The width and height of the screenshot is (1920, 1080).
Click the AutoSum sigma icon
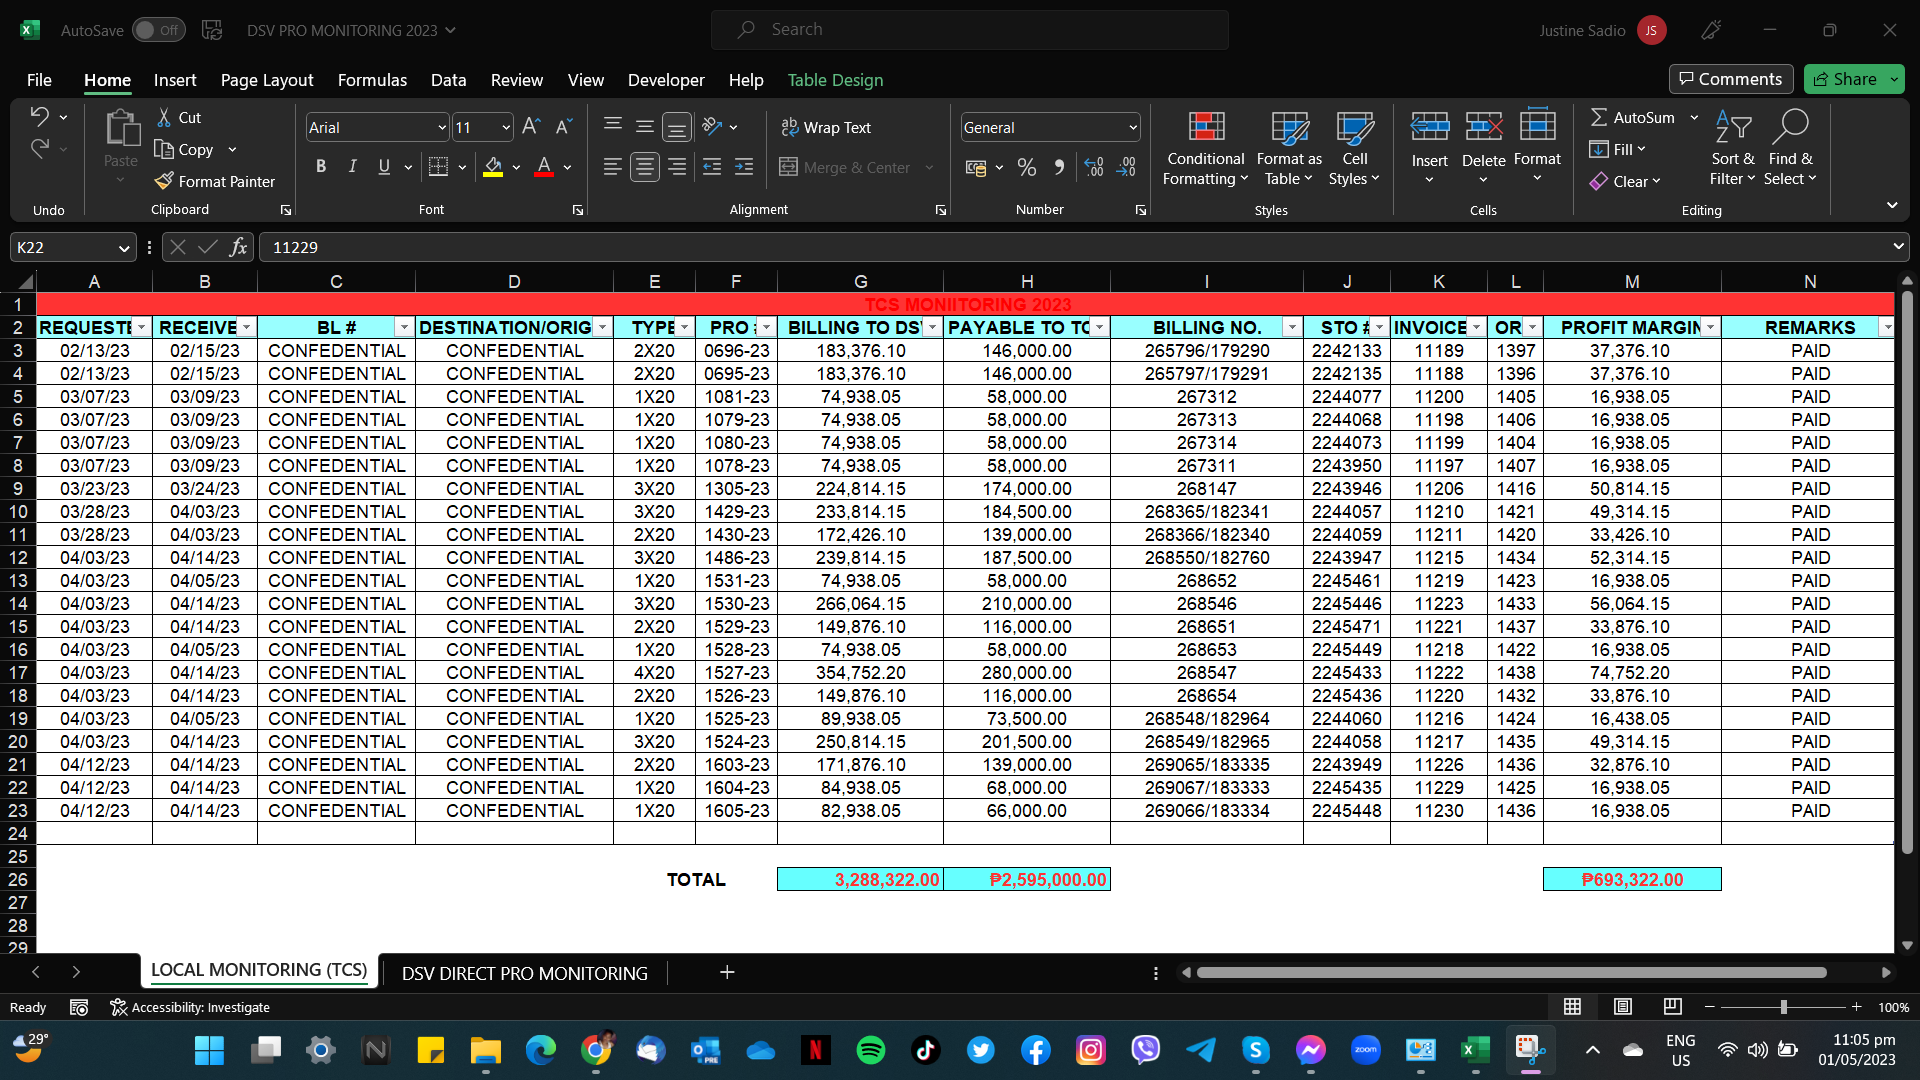pos(1599,117)
